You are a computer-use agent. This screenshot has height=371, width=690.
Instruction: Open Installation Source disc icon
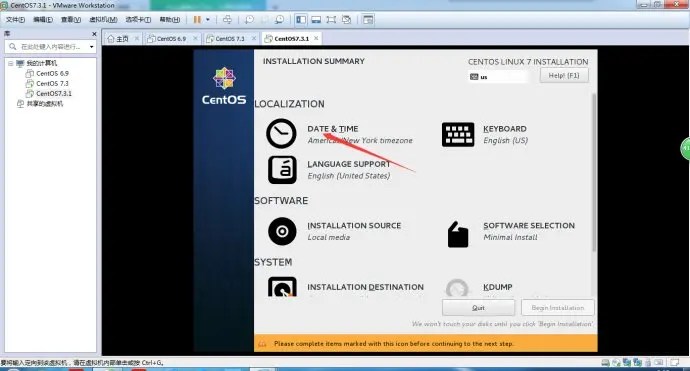tap(282, 231)
